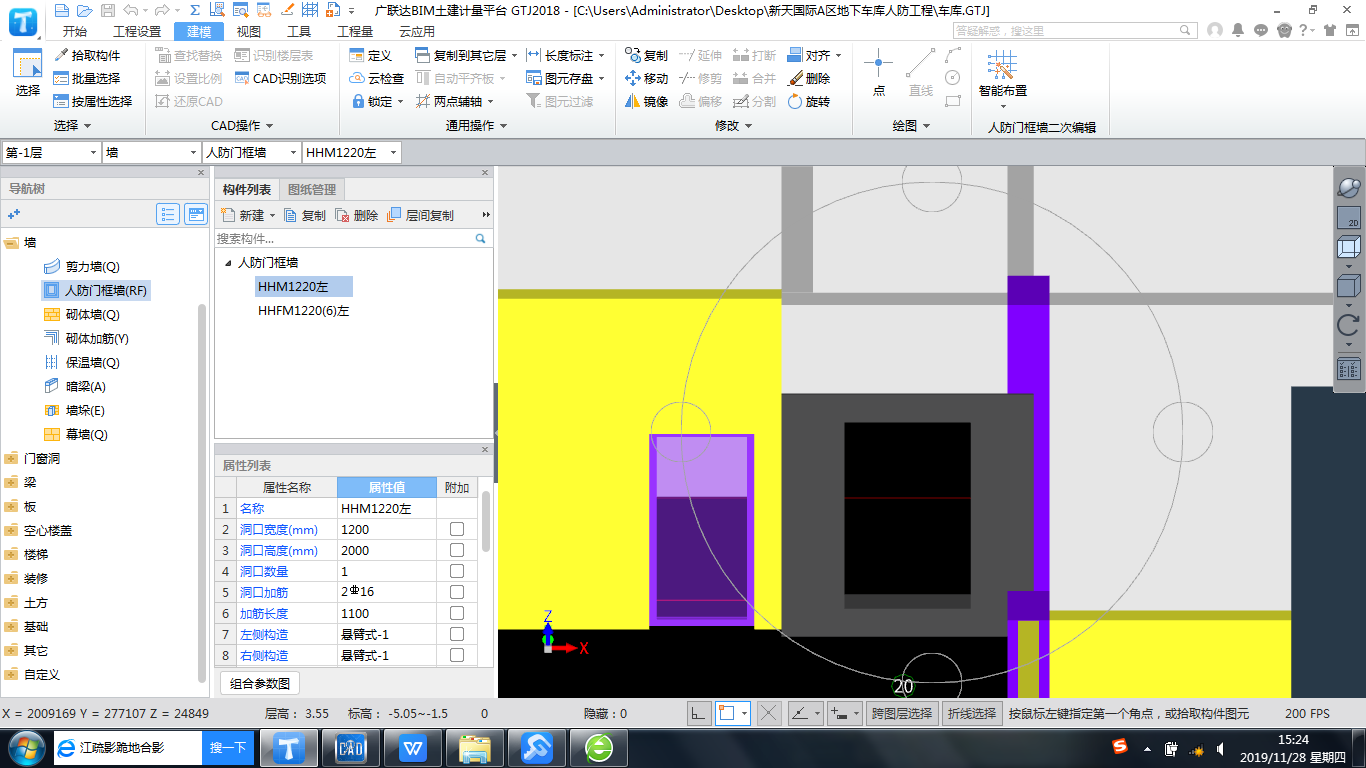
Task: Choose the 按属性选择 select-by-property tool
Action: [x=93, y=101]
